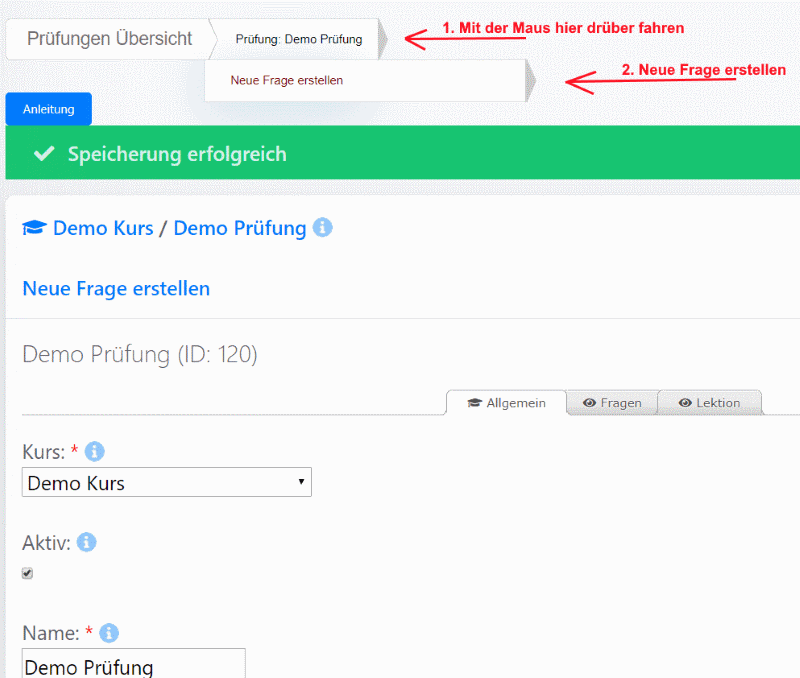Click into the Name text field

pyautogui.click(x=133, y=666)
